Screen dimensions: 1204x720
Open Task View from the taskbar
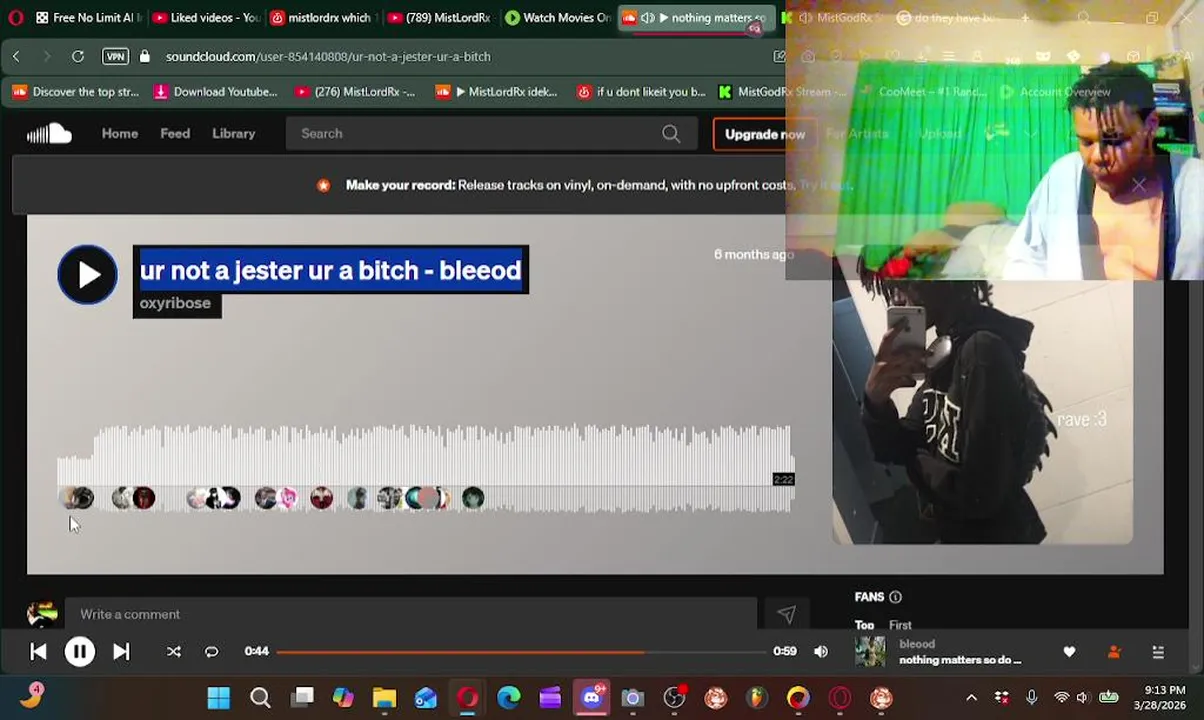coord(302,697)
